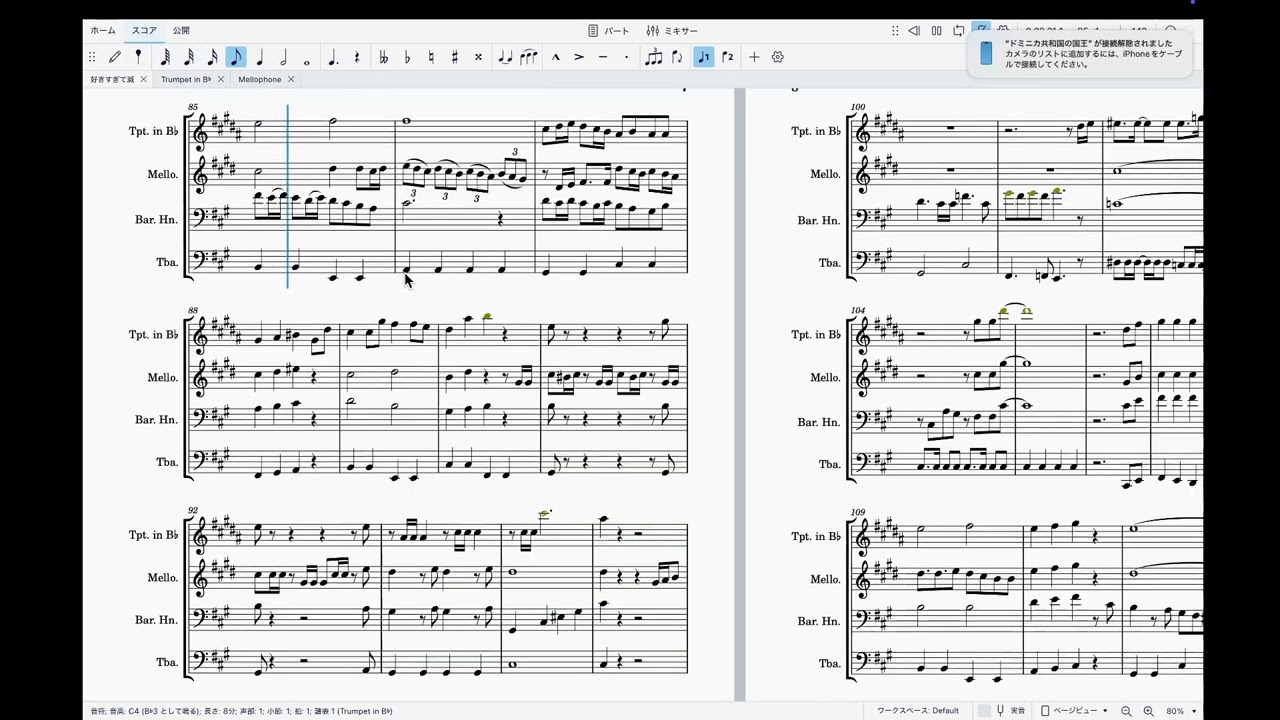1280x720 pixels.
Task: Add a slur
Action: [529, 57]
